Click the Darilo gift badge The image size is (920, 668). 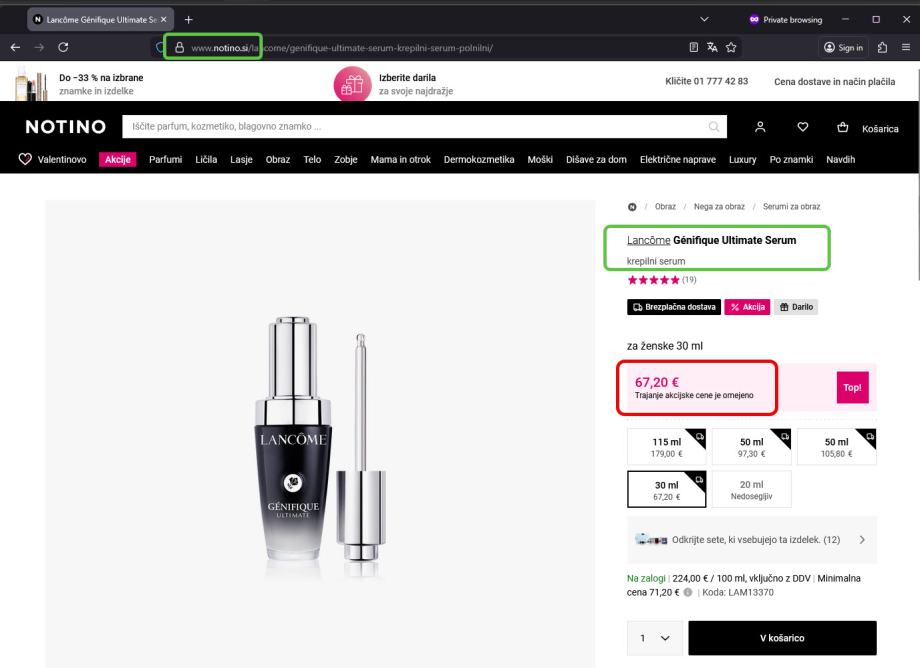click(x=796, y=307)
